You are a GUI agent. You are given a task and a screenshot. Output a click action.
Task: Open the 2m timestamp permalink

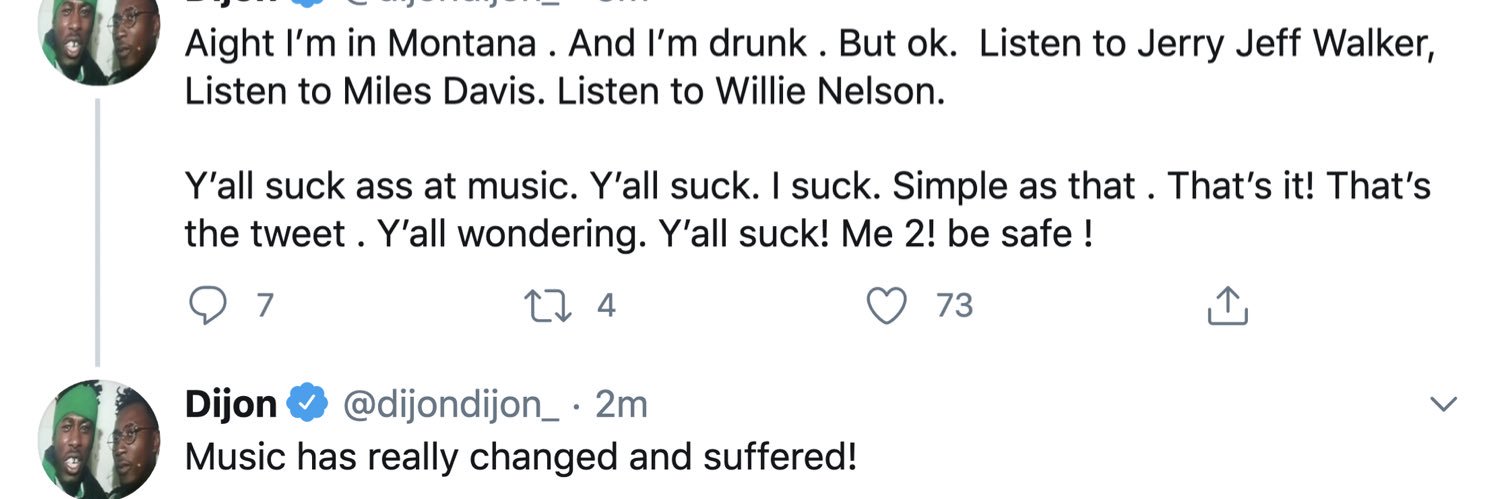[621, 405]
